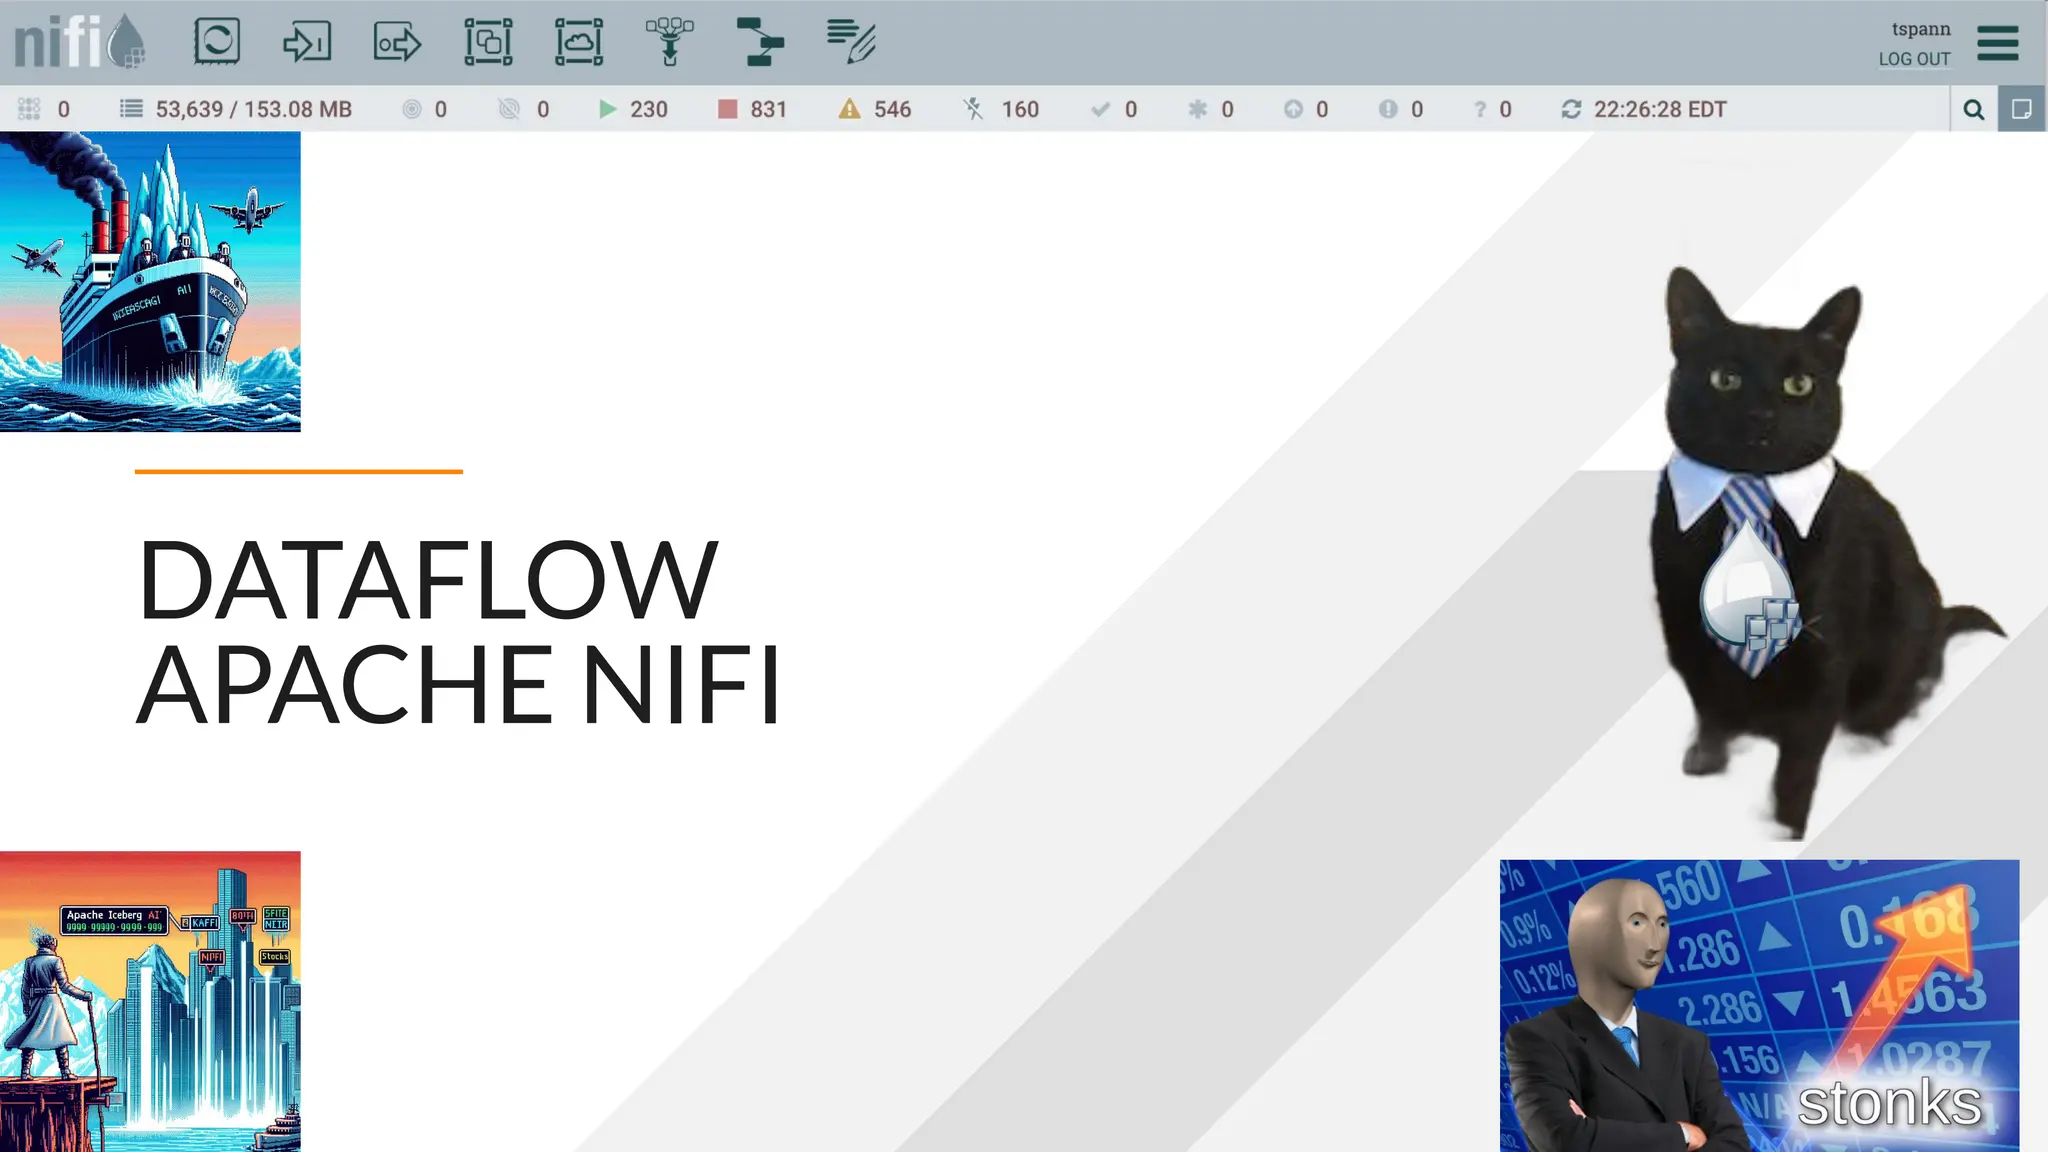Select the Process Group icon
The width and height of the screenshot is (2048, 1152).
(488, 42)
